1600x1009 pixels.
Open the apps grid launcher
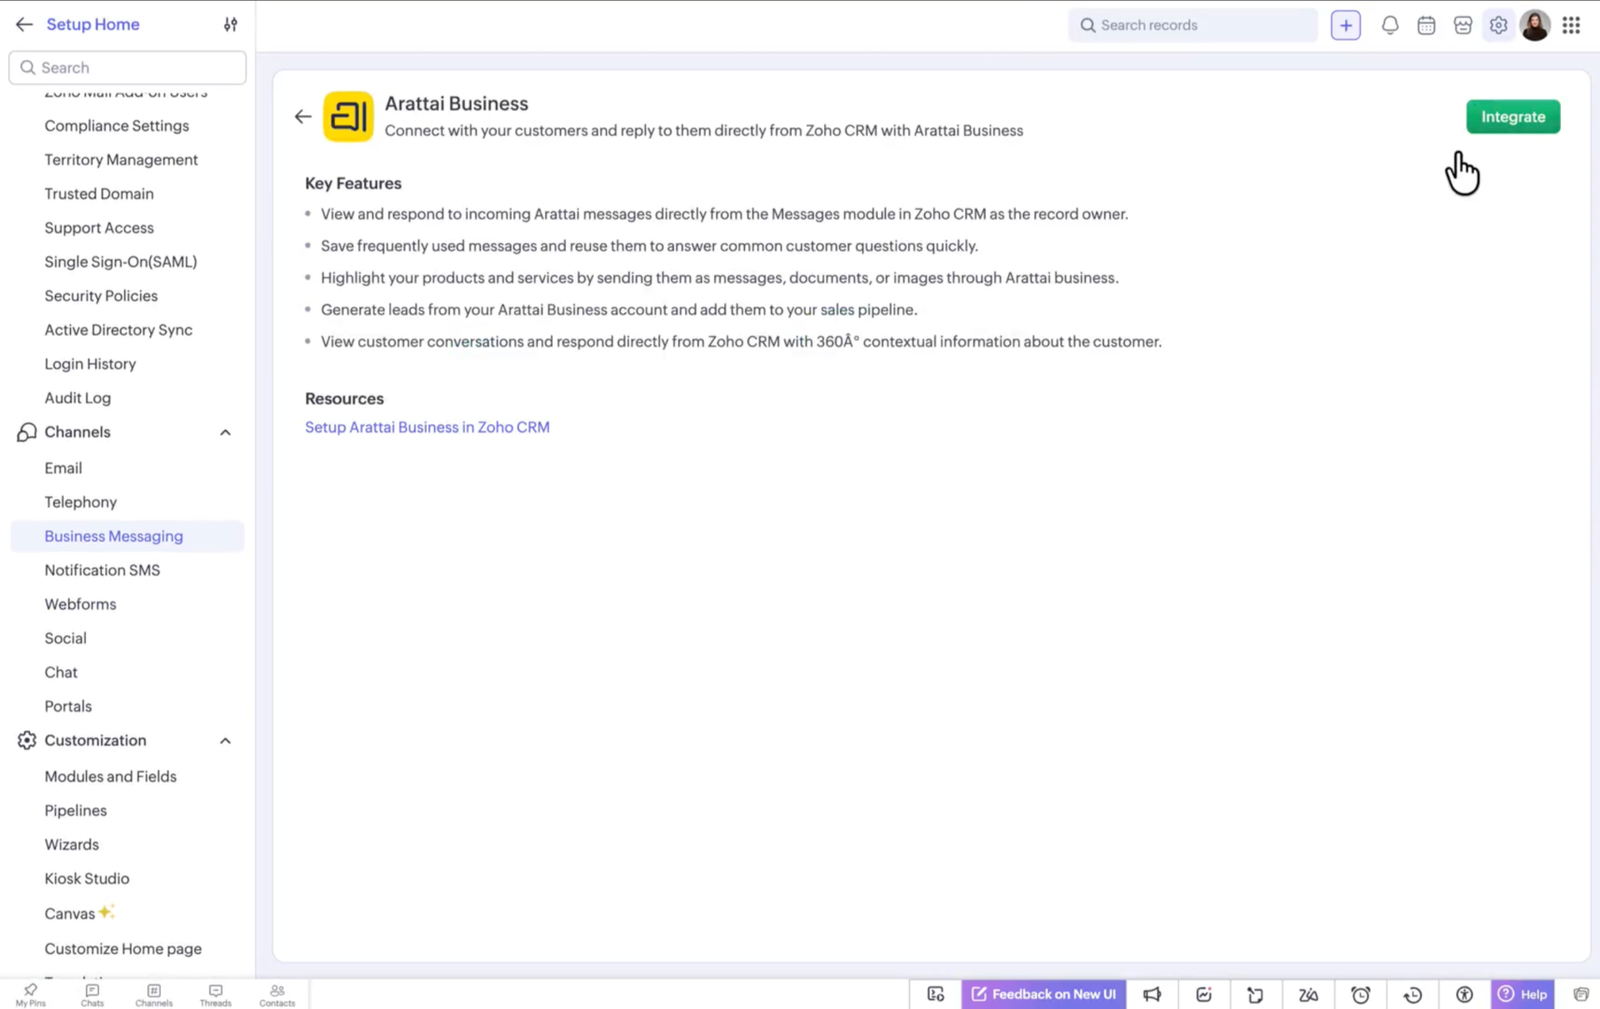click(1572, 25)
